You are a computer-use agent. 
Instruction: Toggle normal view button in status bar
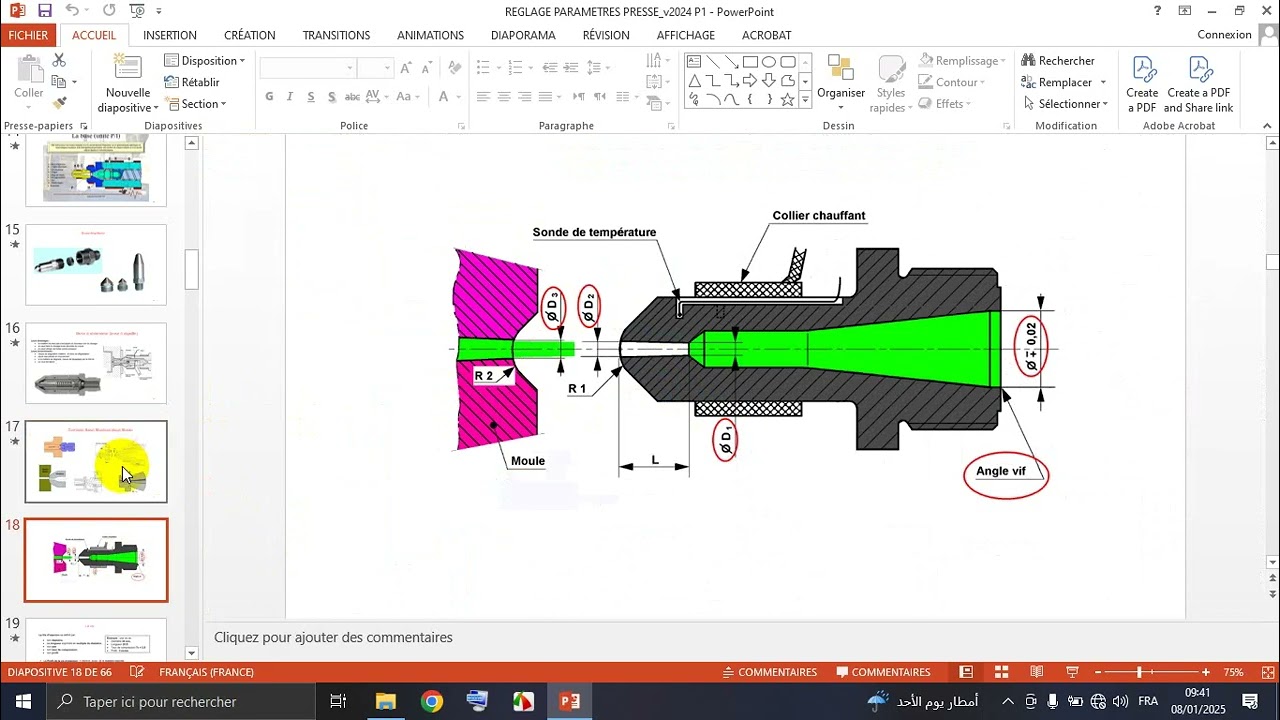966,672
